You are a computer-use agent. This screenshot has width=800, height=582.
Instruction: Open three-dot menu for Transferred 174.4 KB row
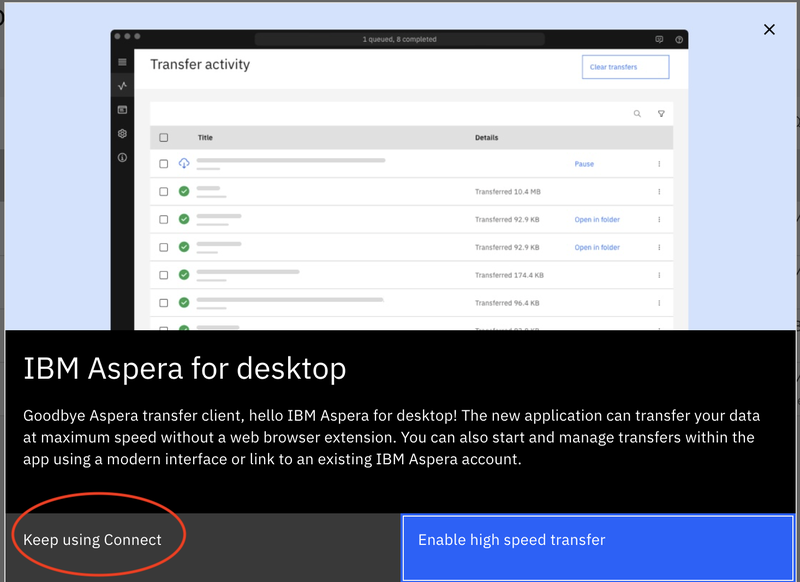[659, 275]
